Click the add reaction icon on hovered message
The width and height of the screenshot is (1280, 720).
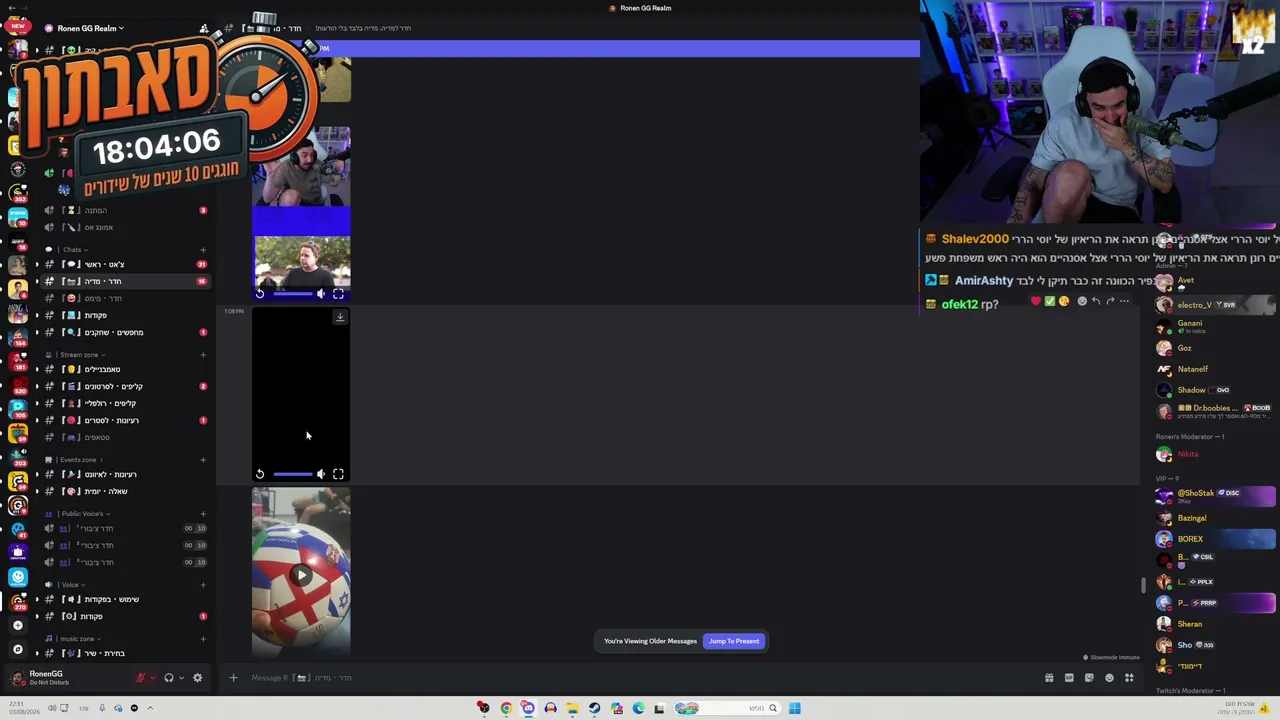[x=1082, y=301]
